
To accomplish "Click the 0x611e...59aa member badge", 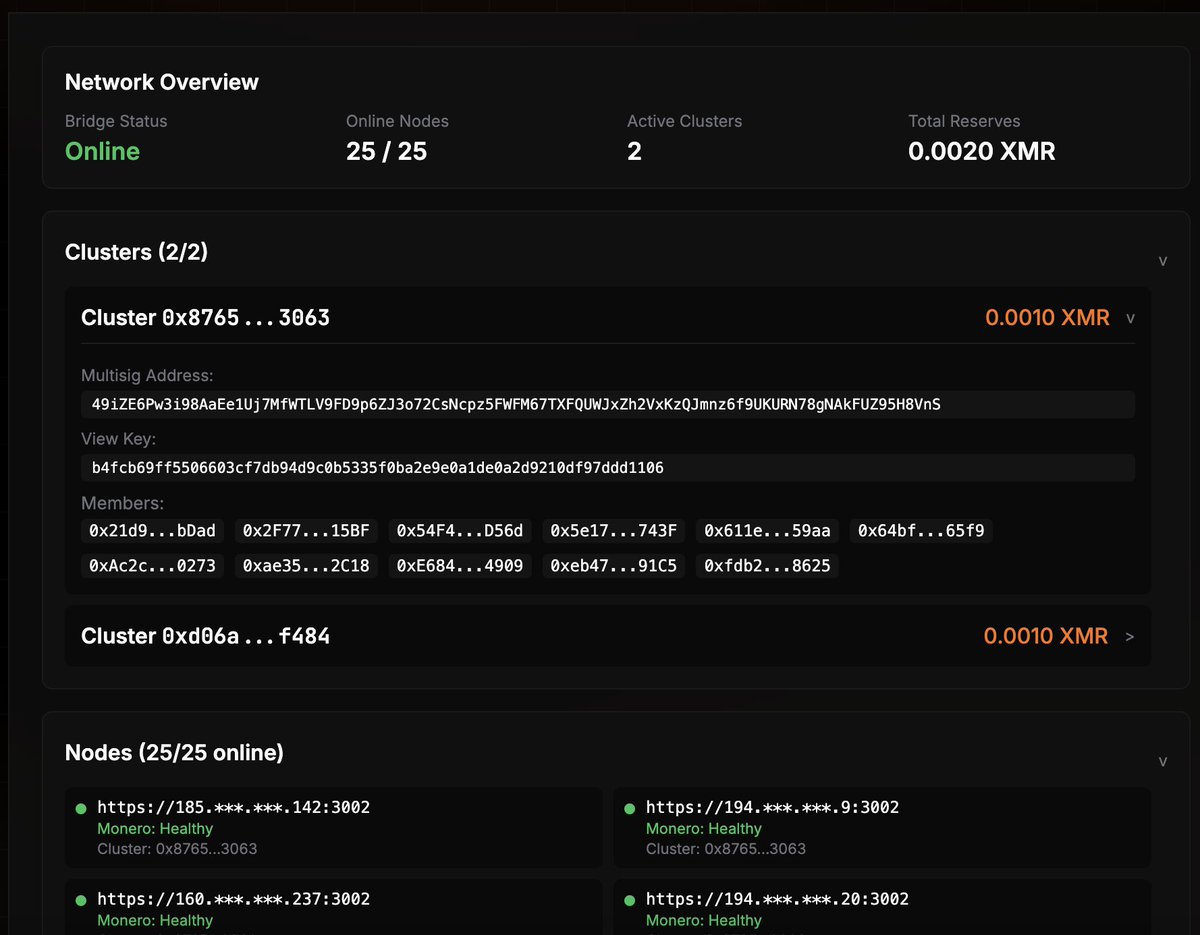I will click(767, 530).
